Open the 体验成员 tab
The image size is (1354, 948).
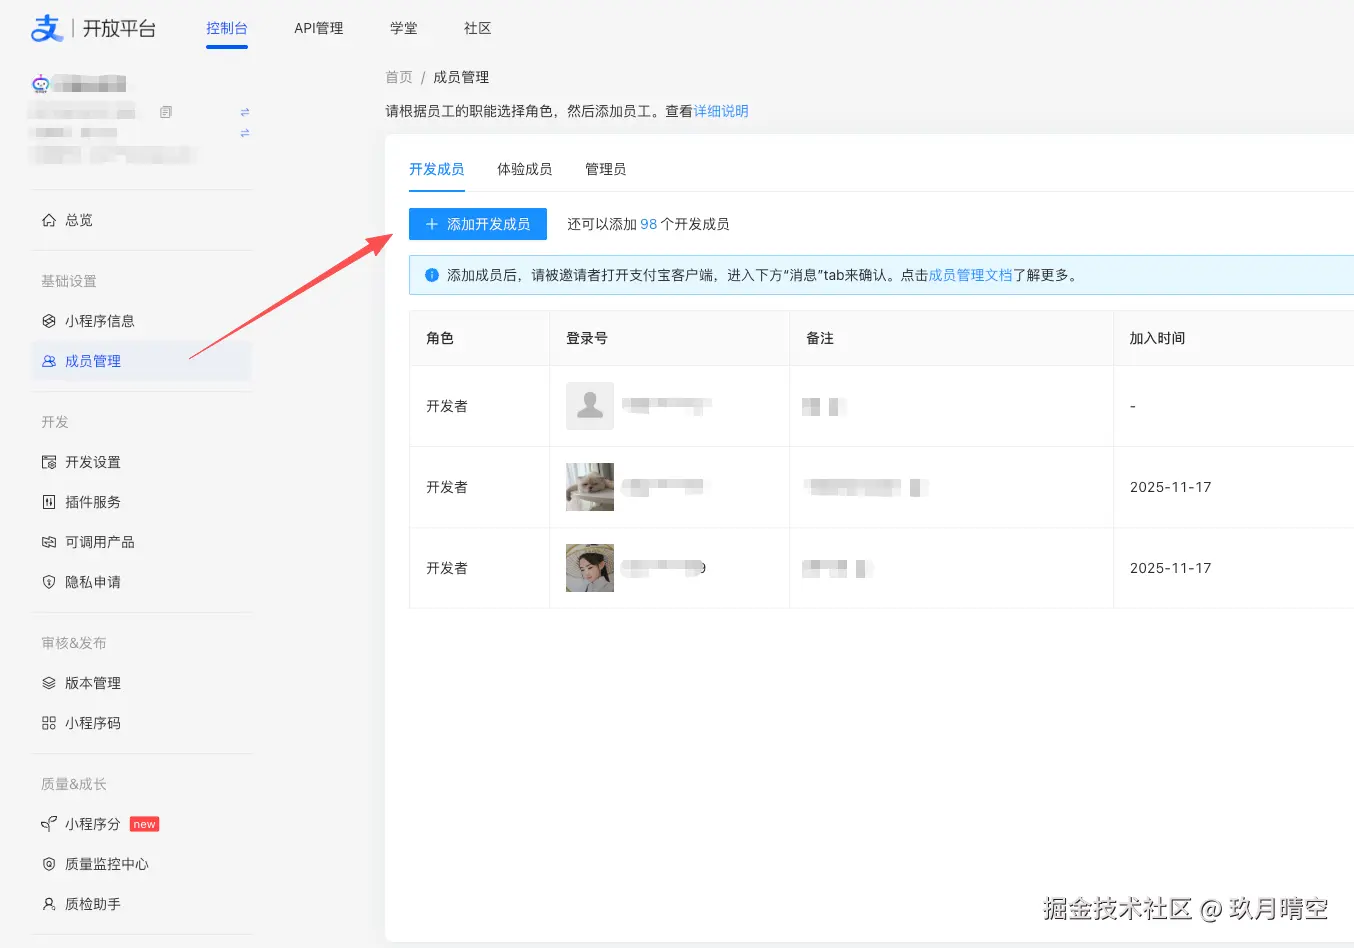pos(524,169)
